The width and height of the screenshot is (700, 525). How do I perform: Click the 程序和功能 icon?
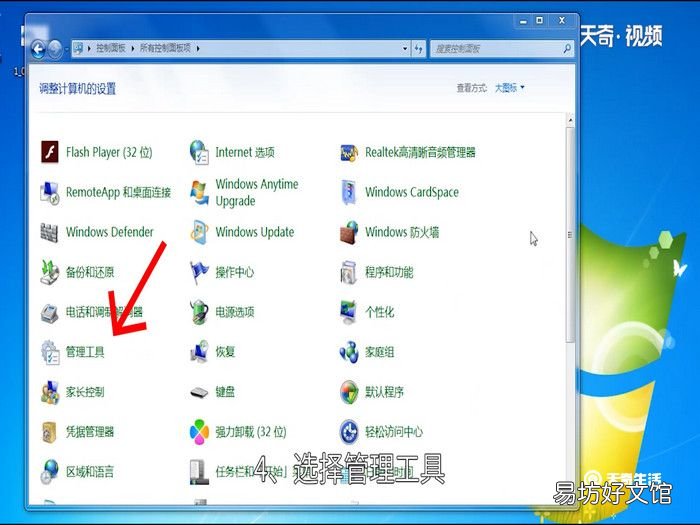point(348,272)
